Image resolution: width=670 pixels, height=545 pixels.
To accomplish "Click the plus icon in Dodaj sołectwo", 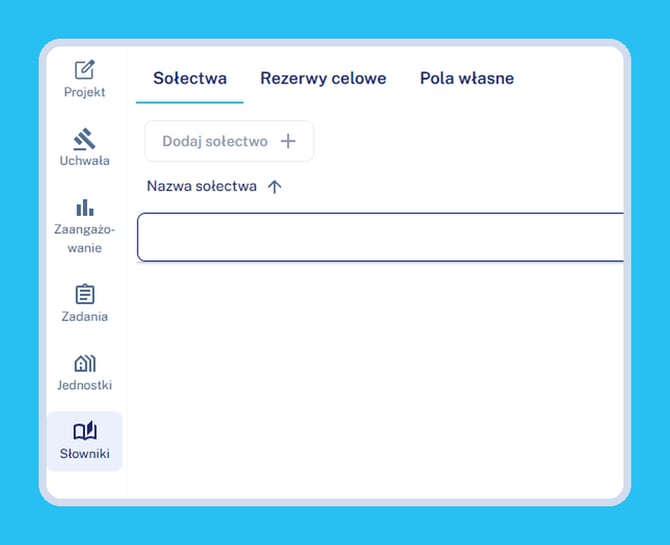I will pyautogui.click(x=288, y=141).
